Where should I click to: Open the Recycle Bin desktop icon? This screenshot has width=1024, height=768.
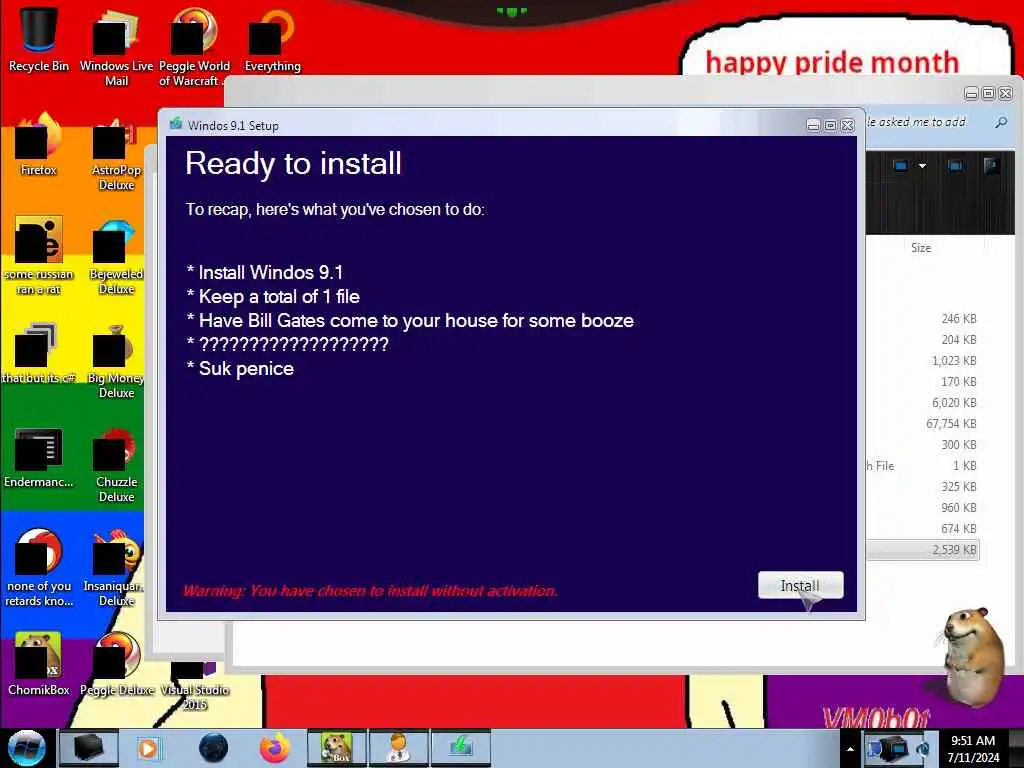click(x=39, y=39)
